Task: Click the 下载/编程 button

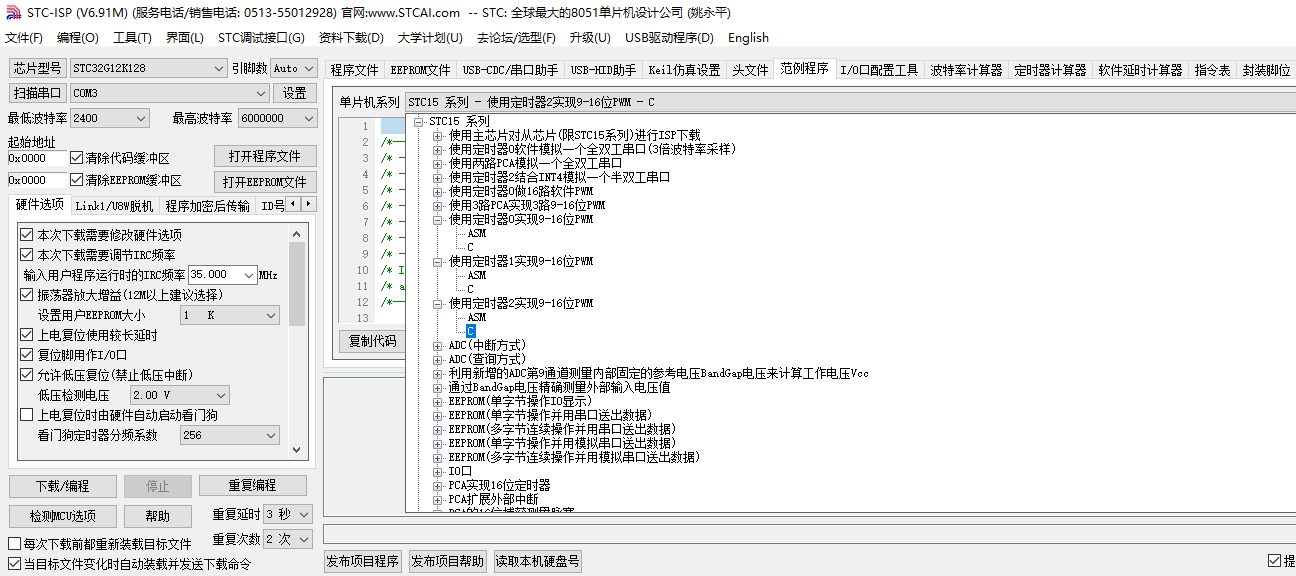Action: 62,486
